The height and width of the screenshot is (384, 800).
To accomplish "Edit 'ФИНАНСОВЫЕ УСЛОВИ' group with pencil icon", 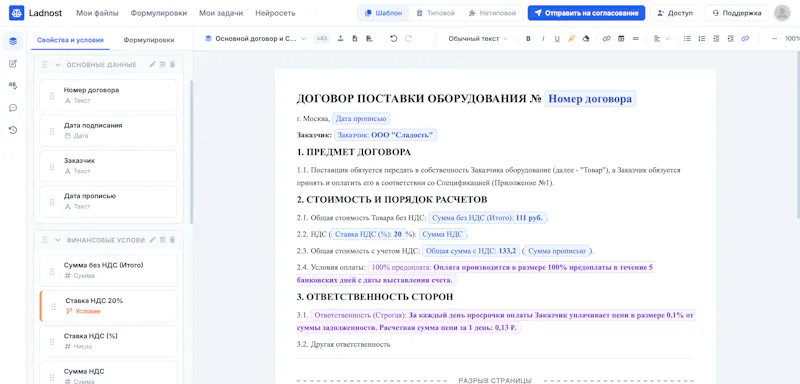I will [x=152, y=239].
